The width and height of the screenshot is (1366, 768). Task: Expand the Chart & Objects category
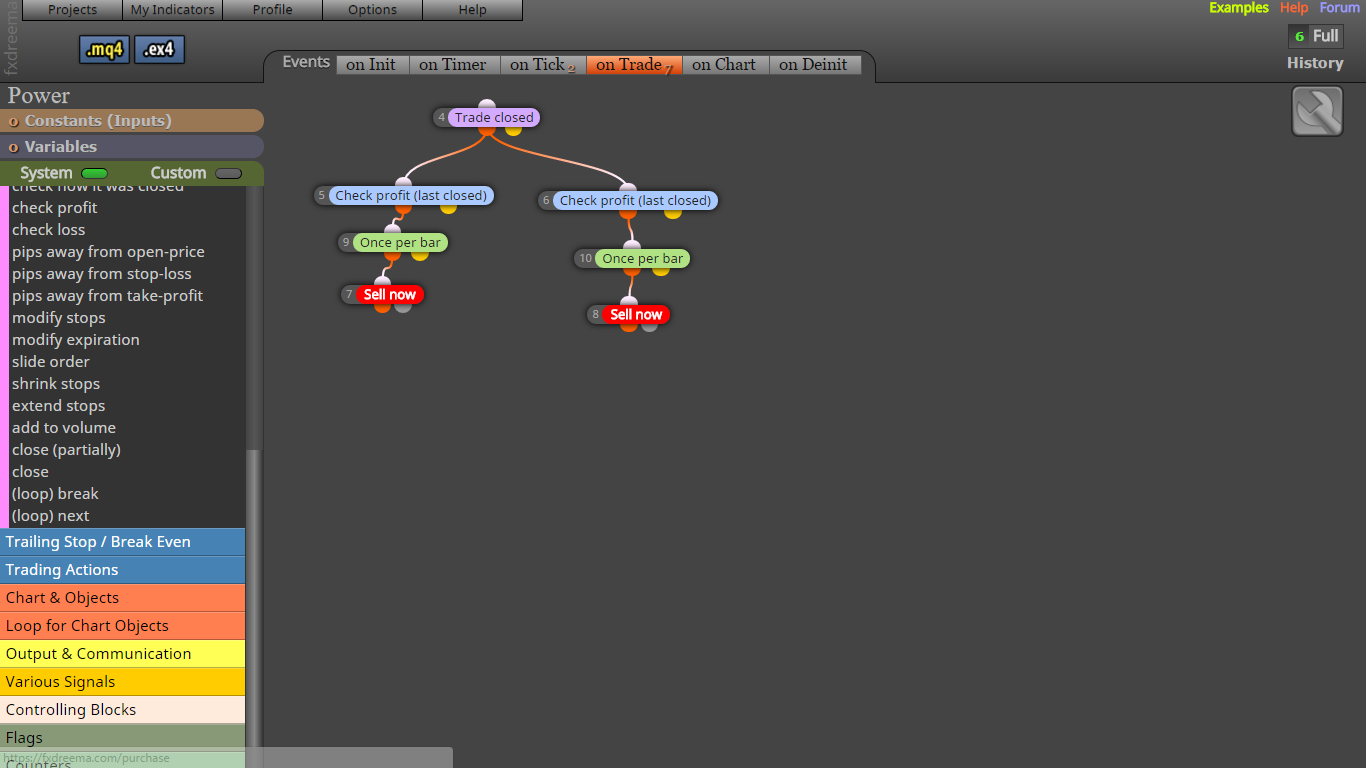point(122,598)
